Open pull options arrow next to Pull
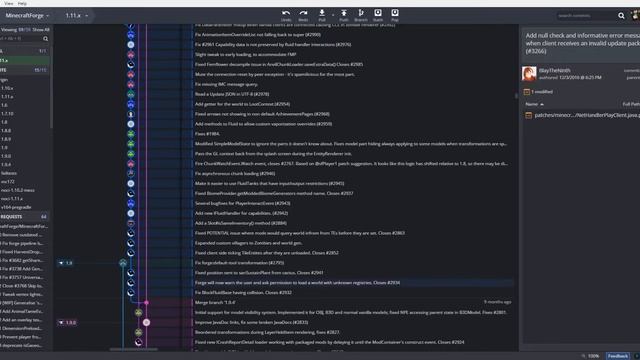Screen dimensions: 640x360 point(333,16)
